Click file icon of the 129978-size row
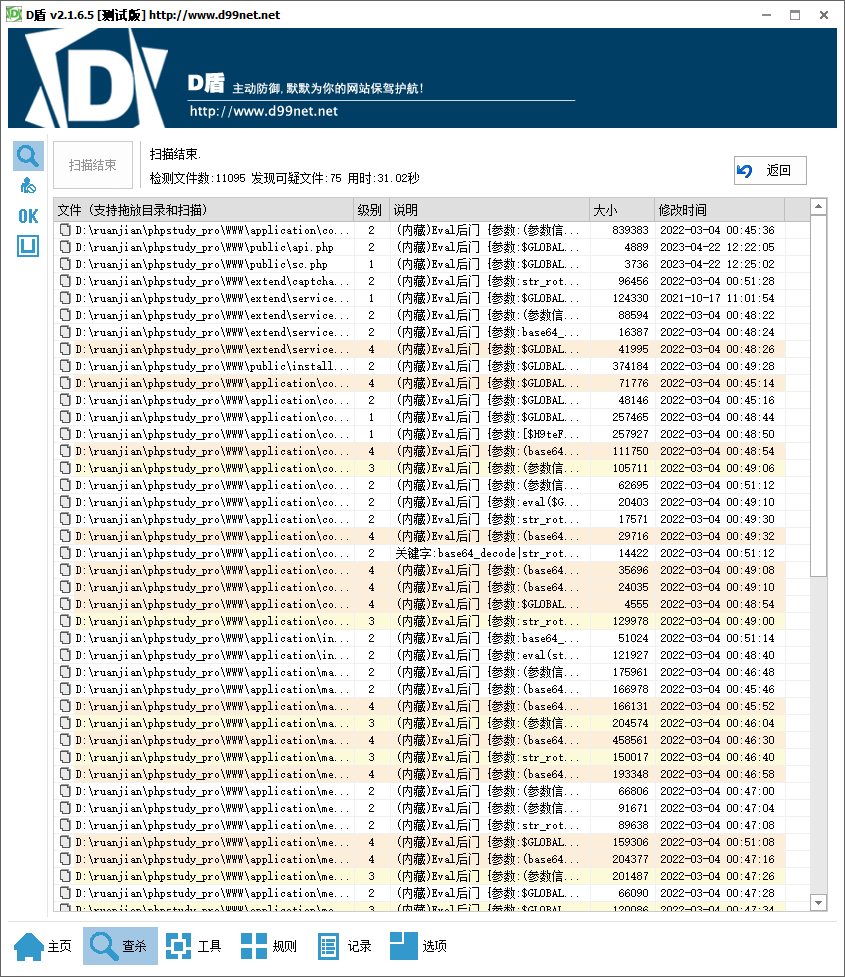 [65, 621]
